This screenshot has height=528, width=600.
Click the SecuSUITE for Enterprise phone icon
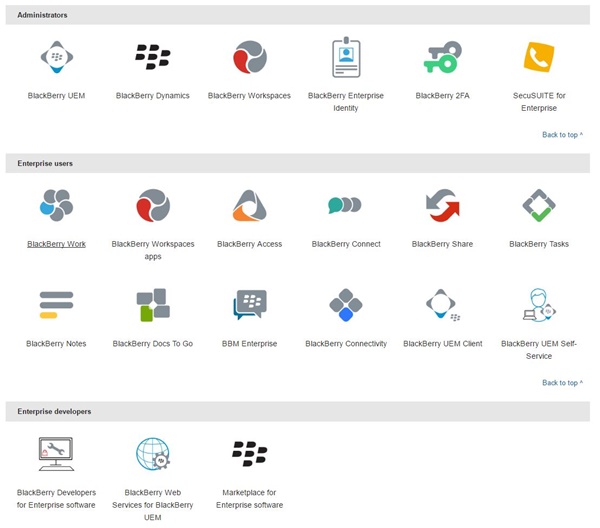pos(539,58)
